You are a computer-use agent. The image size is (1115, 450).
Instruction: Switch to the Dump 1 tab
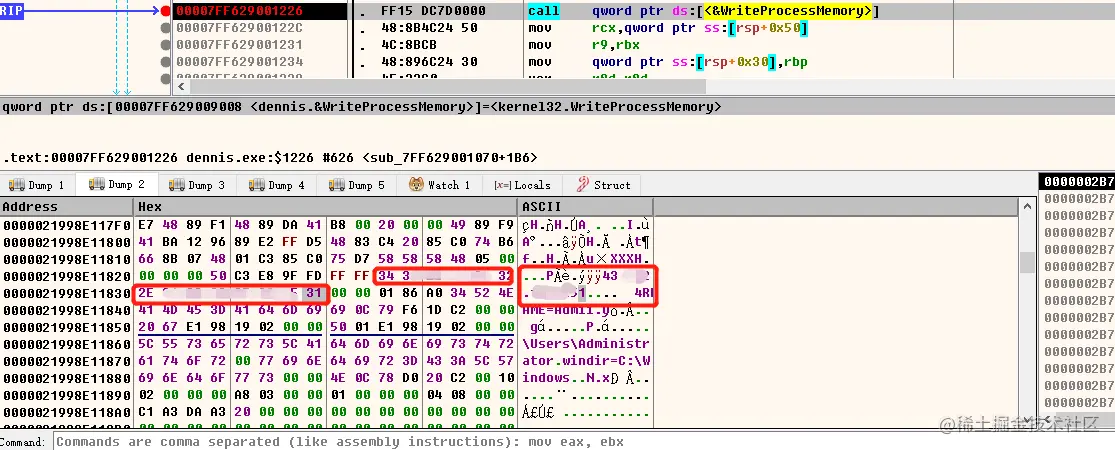tap(37, 185)
